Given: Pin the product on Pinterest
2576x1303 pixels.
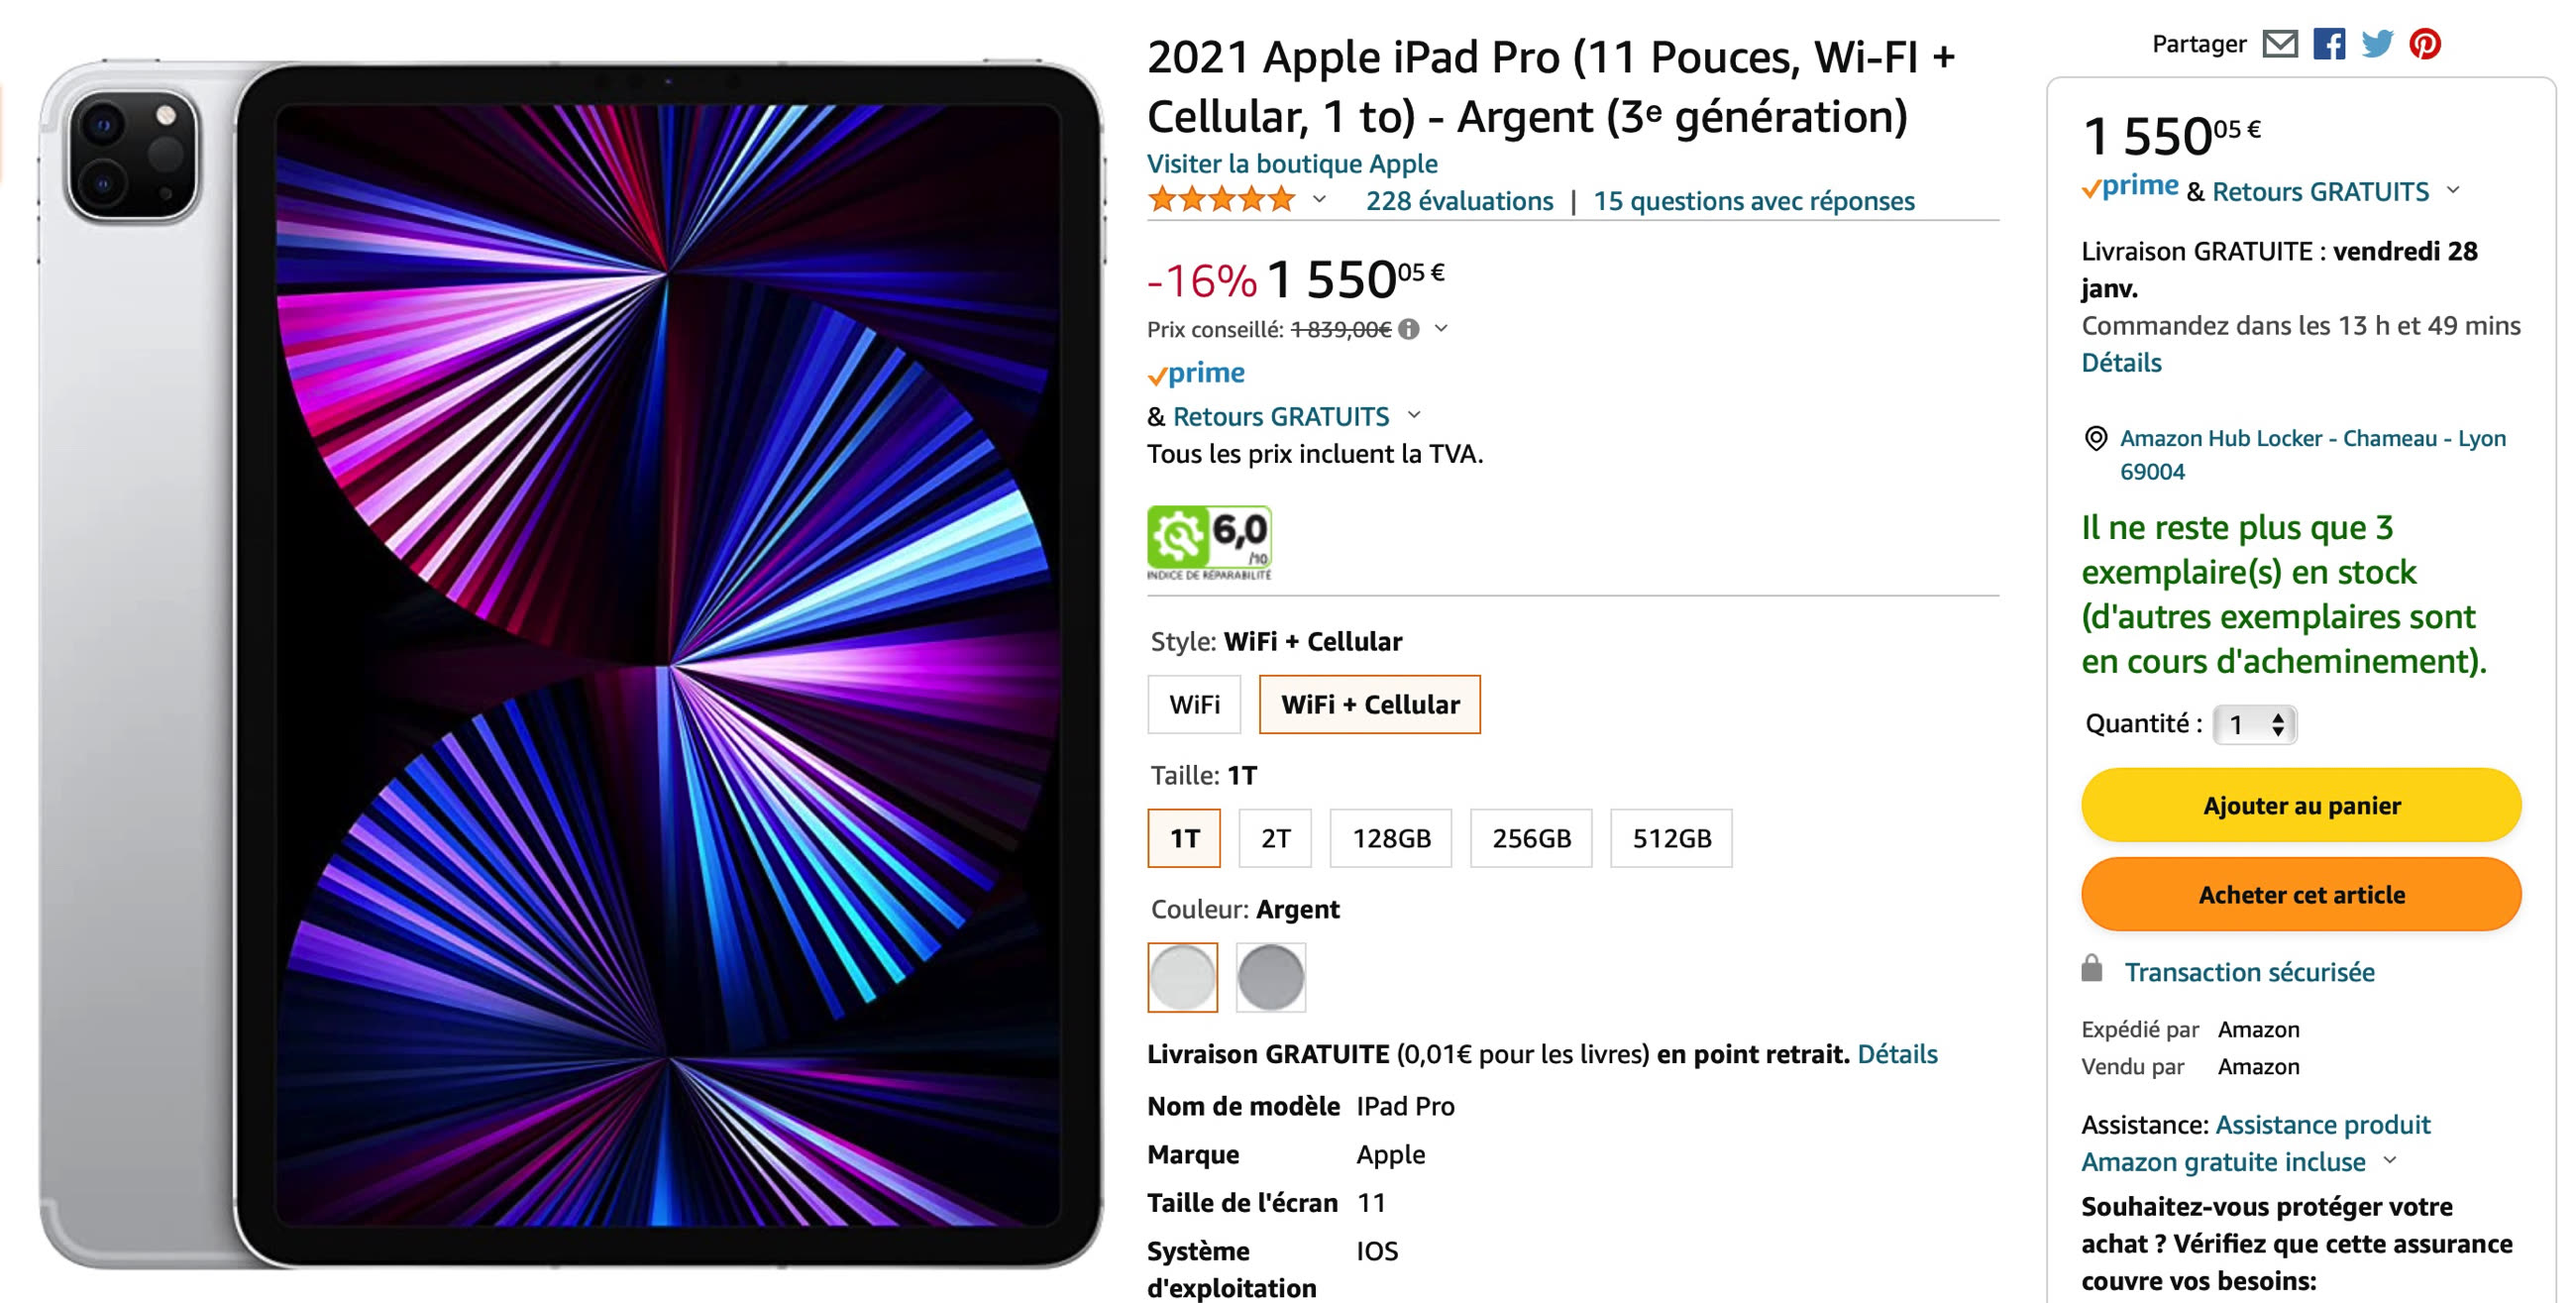Looking at the screenshot, I should (x=2425, y=44).
